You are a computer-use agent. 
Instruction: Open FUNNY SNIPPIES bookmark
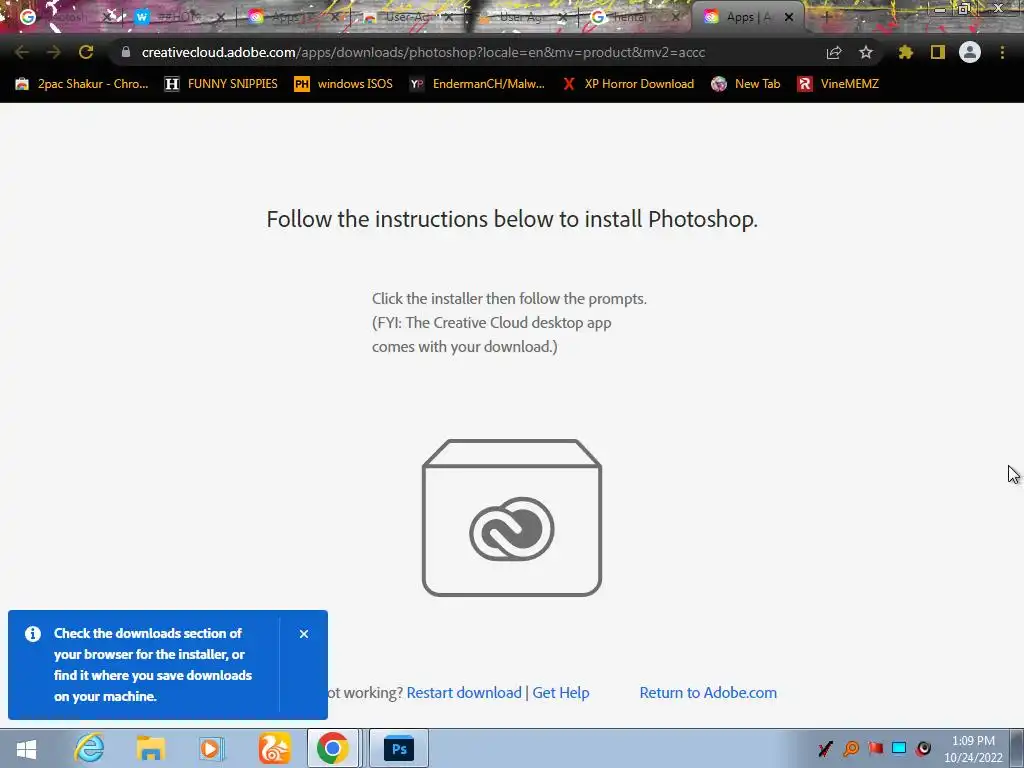click(x=221, y=84)
